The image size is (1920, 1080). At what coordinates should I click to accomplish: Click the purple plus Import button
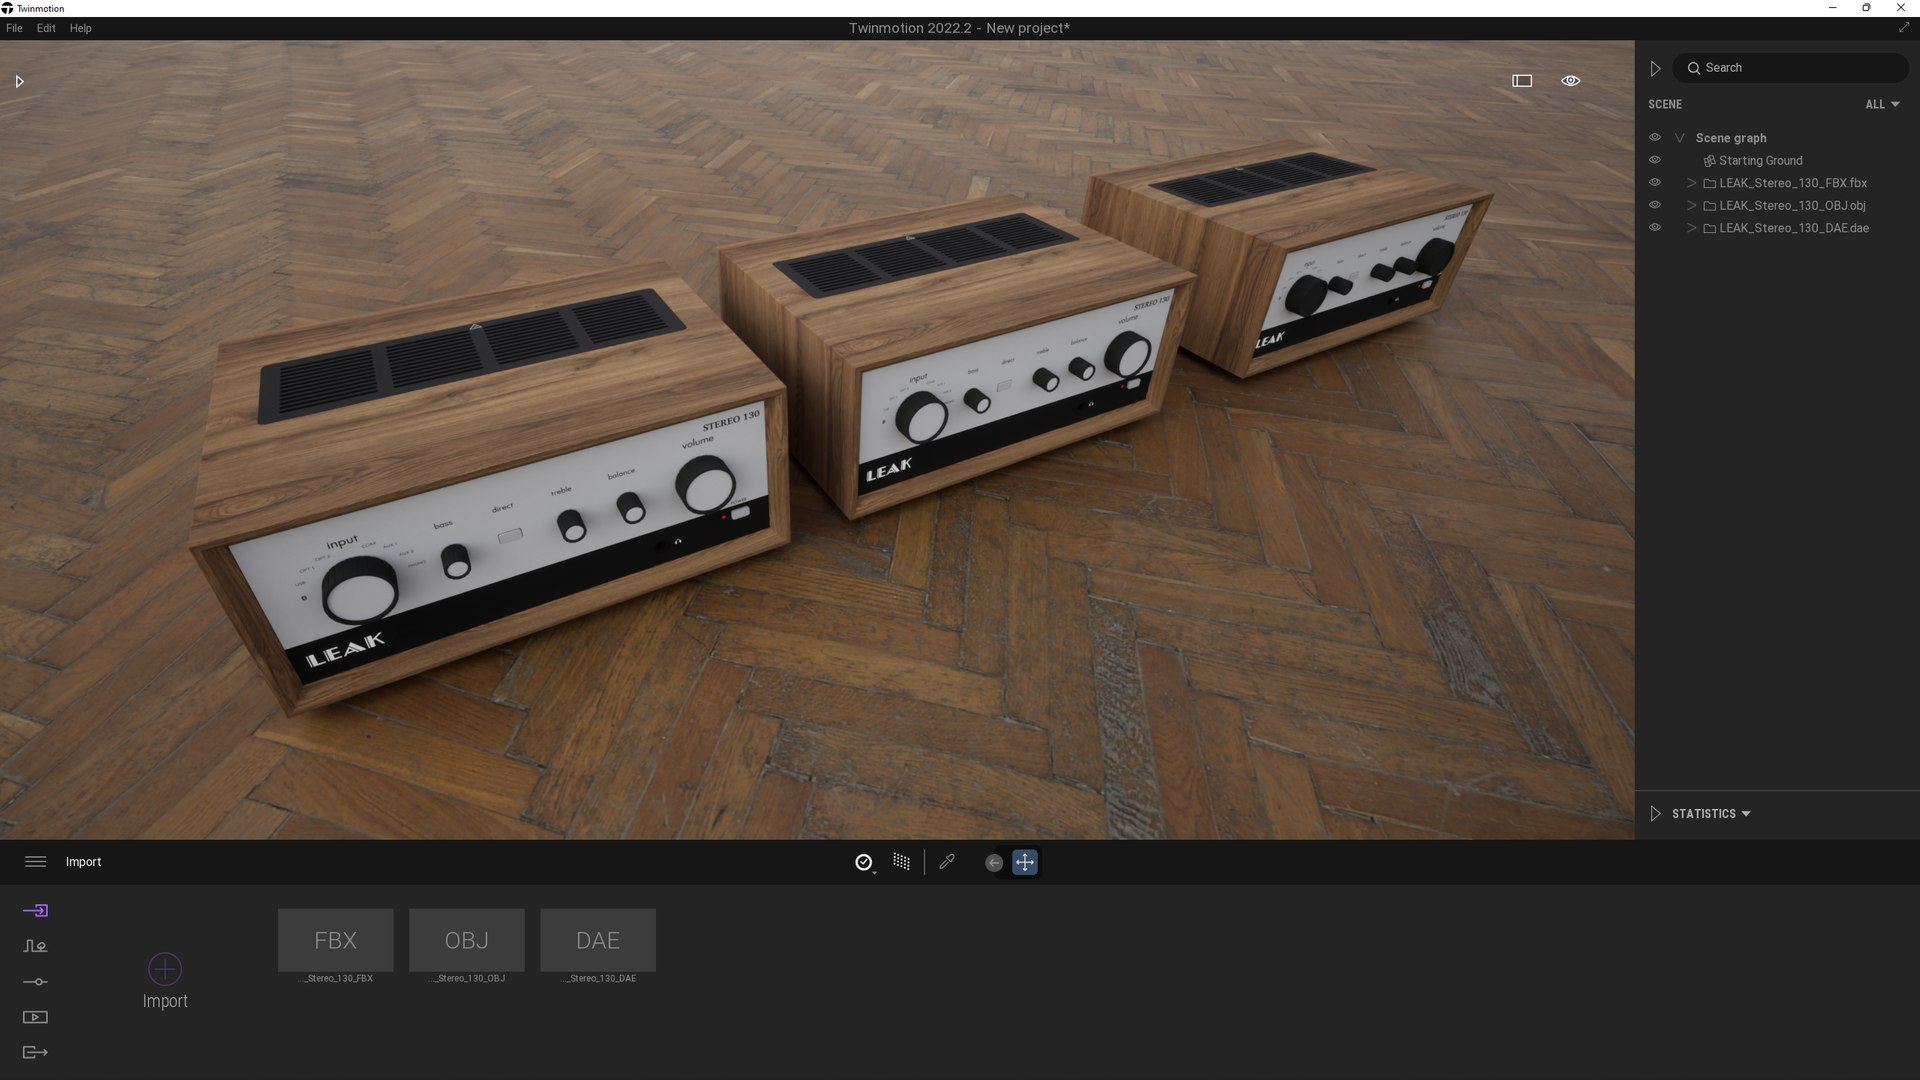165,968
